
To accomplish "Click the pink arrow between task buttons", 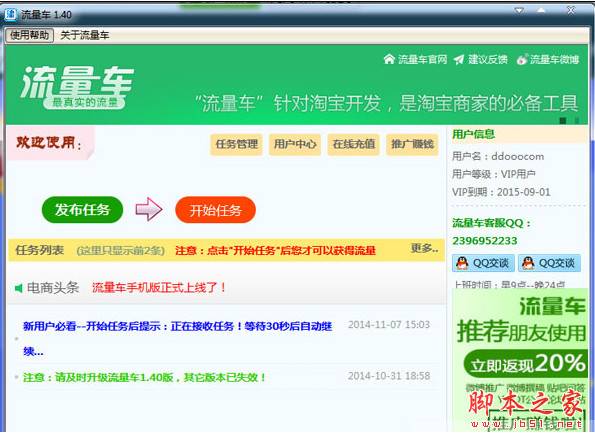I will point(149,209).
